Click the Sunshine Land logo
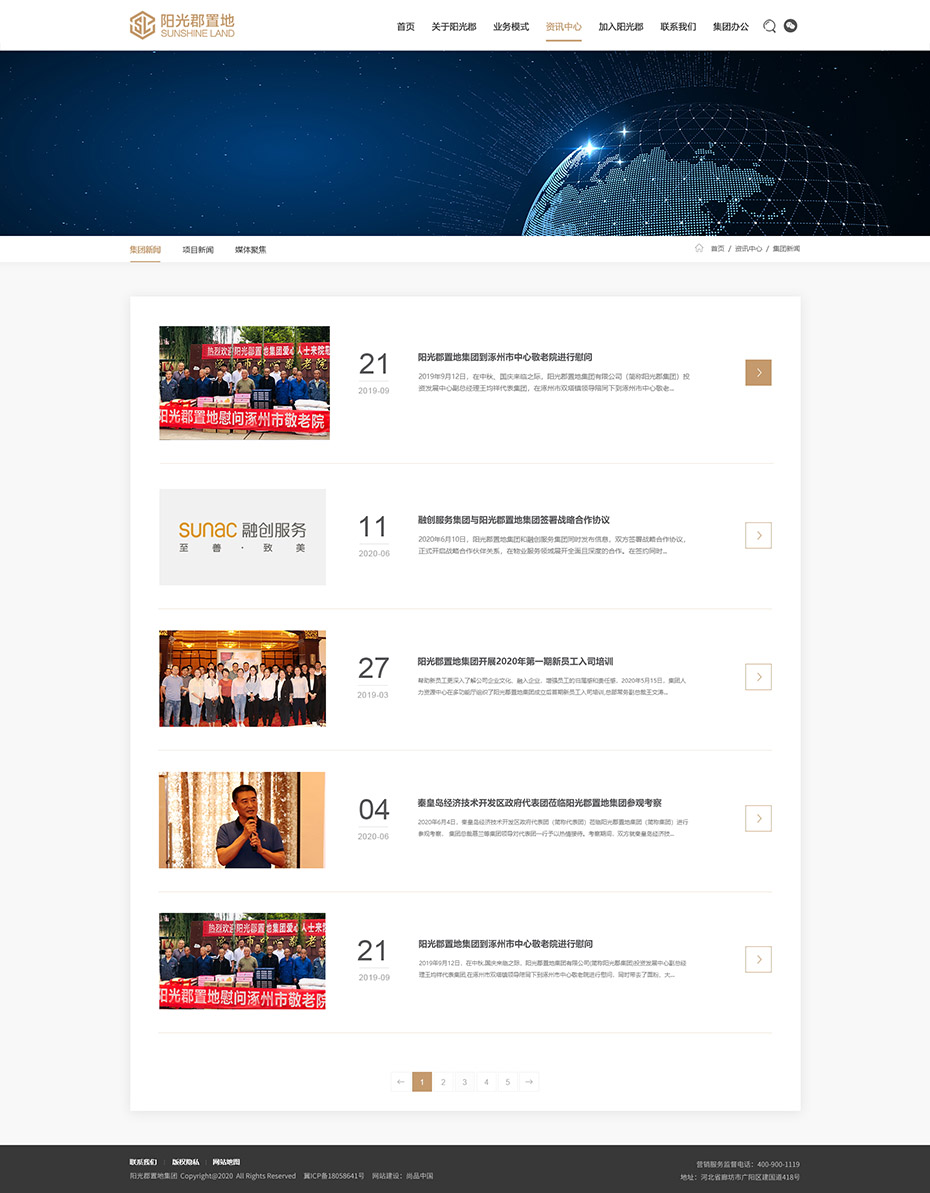Viewport: 930px width, 1193px height. pos(182,26)
